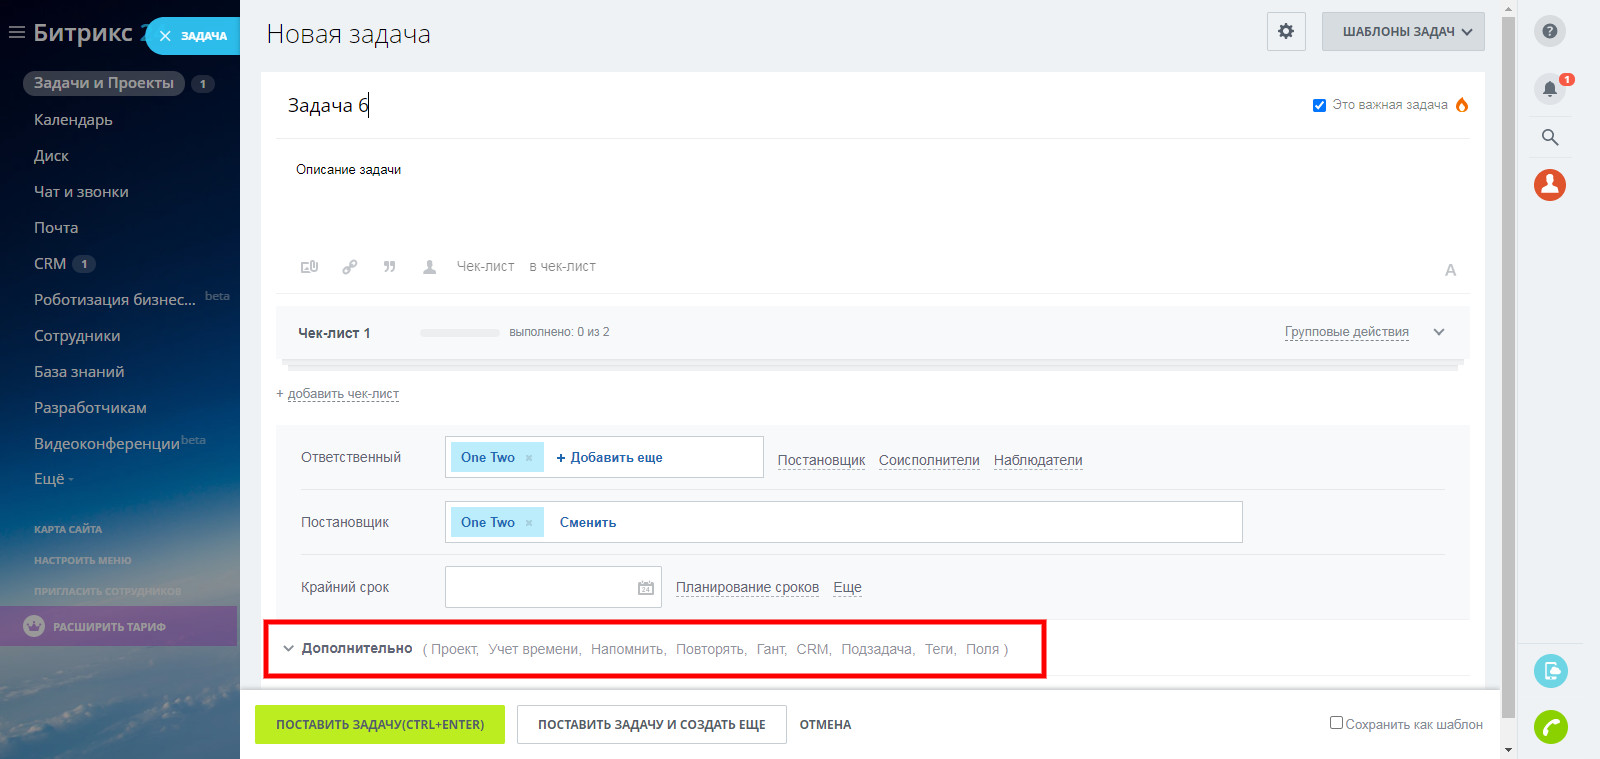1600x759 pixels.
Task: Click Карта сайта link
Action: [x=68, y=530]
